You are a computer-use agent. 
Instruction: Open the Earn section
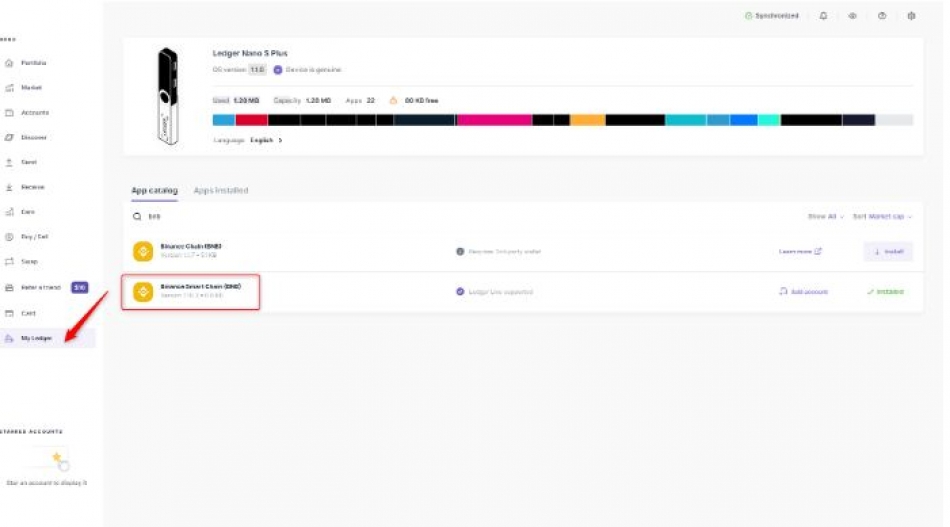pyautogui.click(x=28, y=212)
